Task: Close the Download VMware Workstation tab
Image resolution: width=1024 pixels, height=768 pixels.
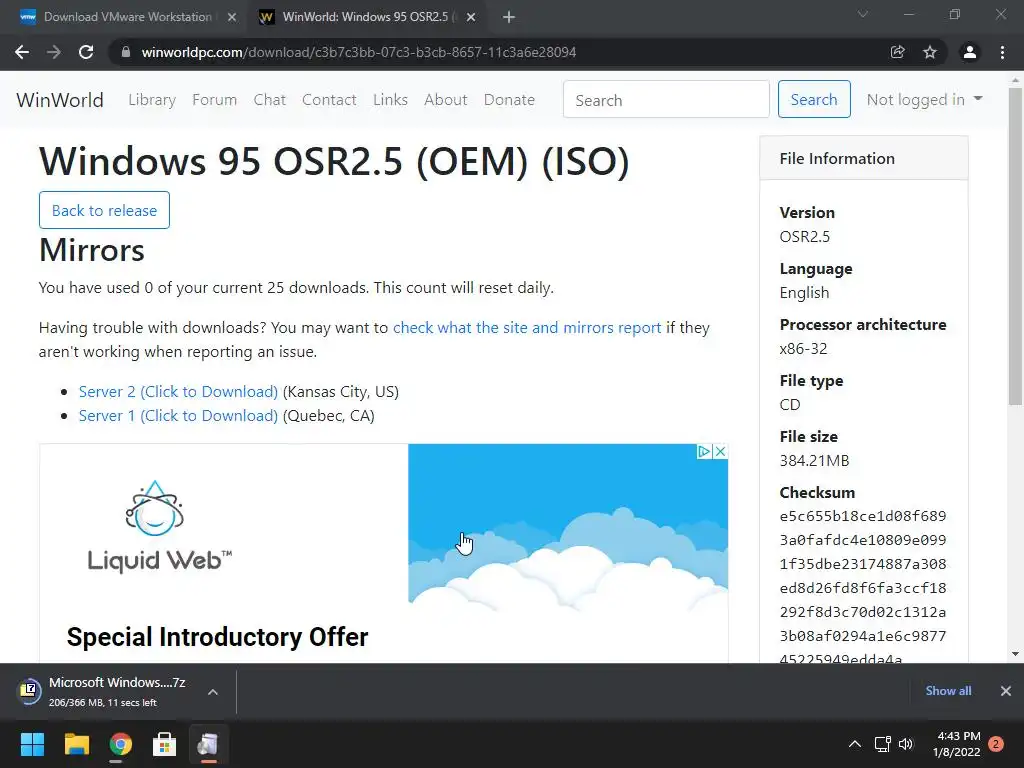Action: click(x=232, y=17)
